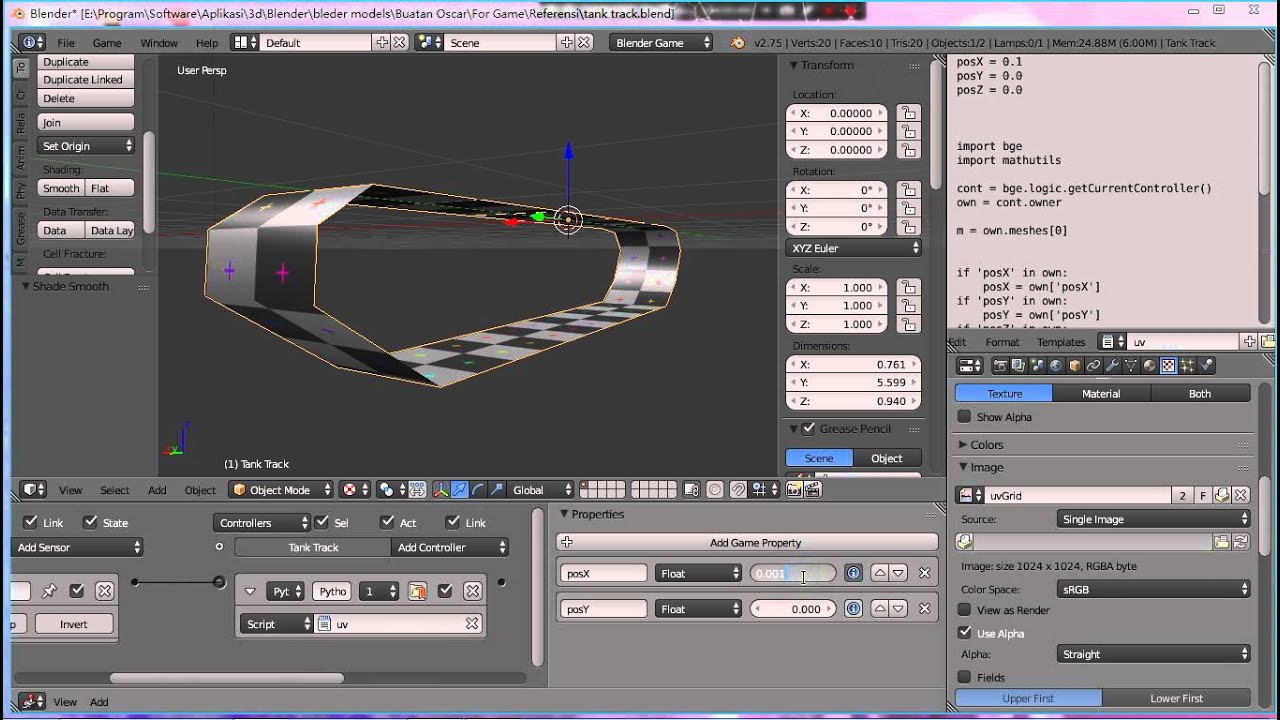Click the Add Game Property button
This screenshot has width=1280, height=720.
[747, 542]
